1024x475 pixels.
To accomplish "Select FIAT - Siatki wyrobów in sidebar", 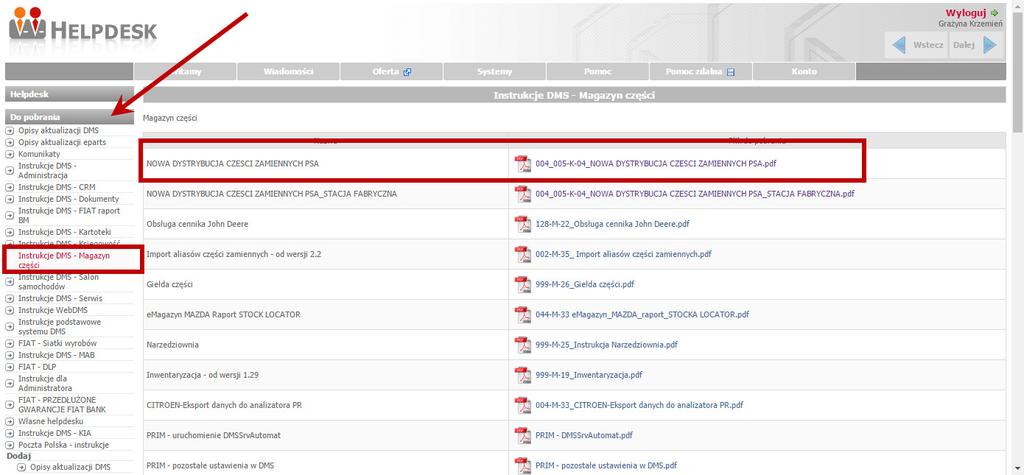I will 57,343.
